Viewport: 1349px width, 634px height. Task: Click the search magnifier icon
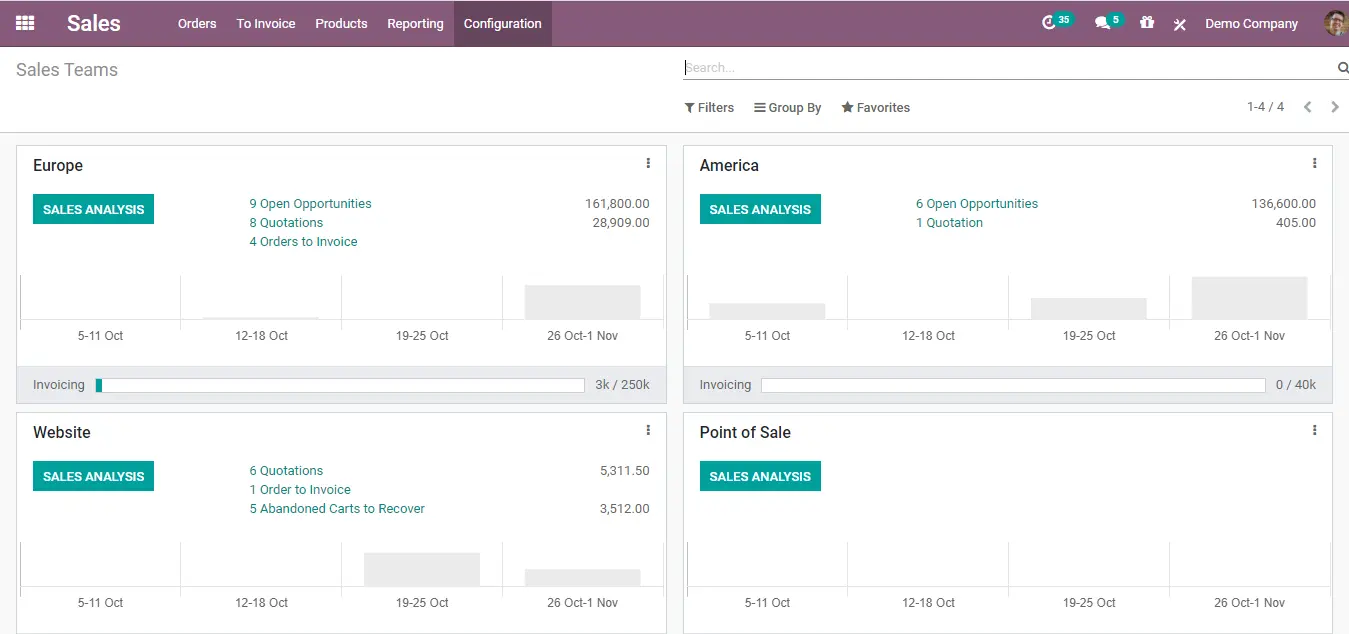(1341, 67)
